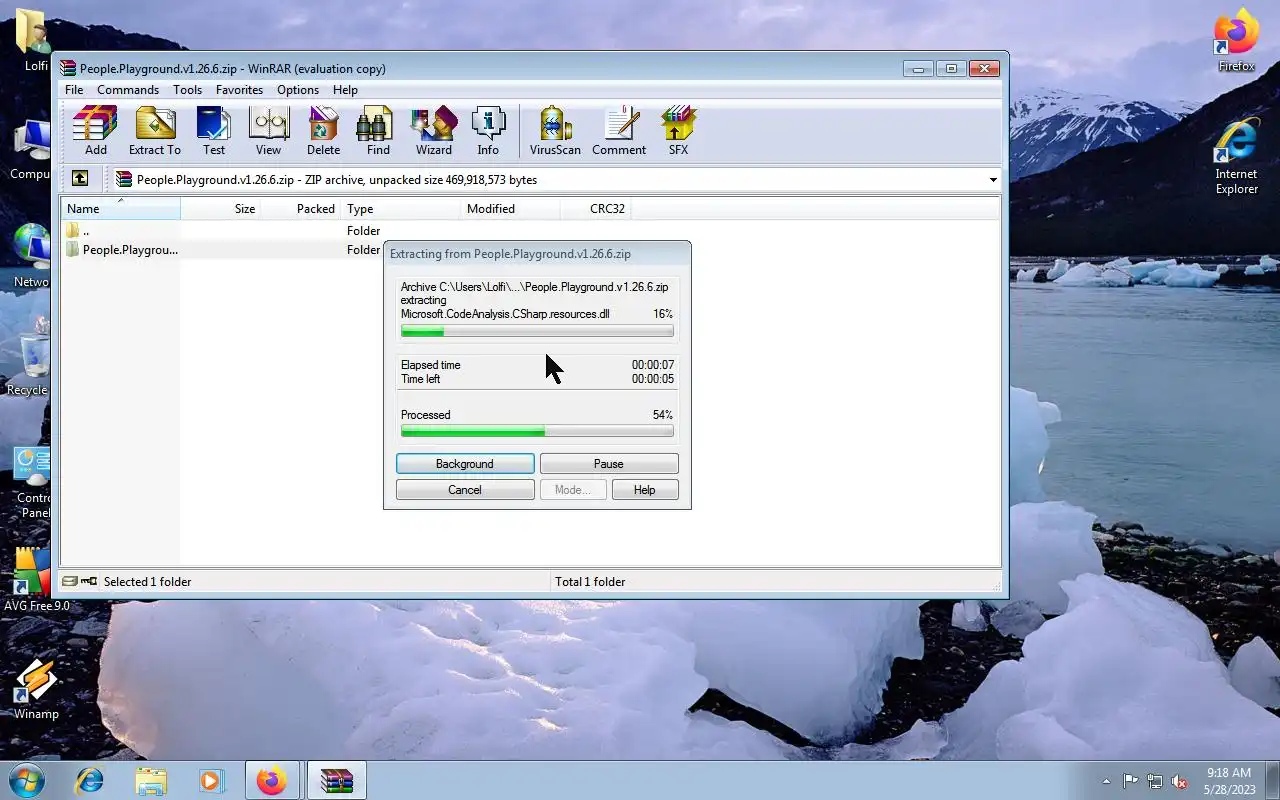Open the View tool icon
The image size is (1280, 800).
click(x=268, y=131)
